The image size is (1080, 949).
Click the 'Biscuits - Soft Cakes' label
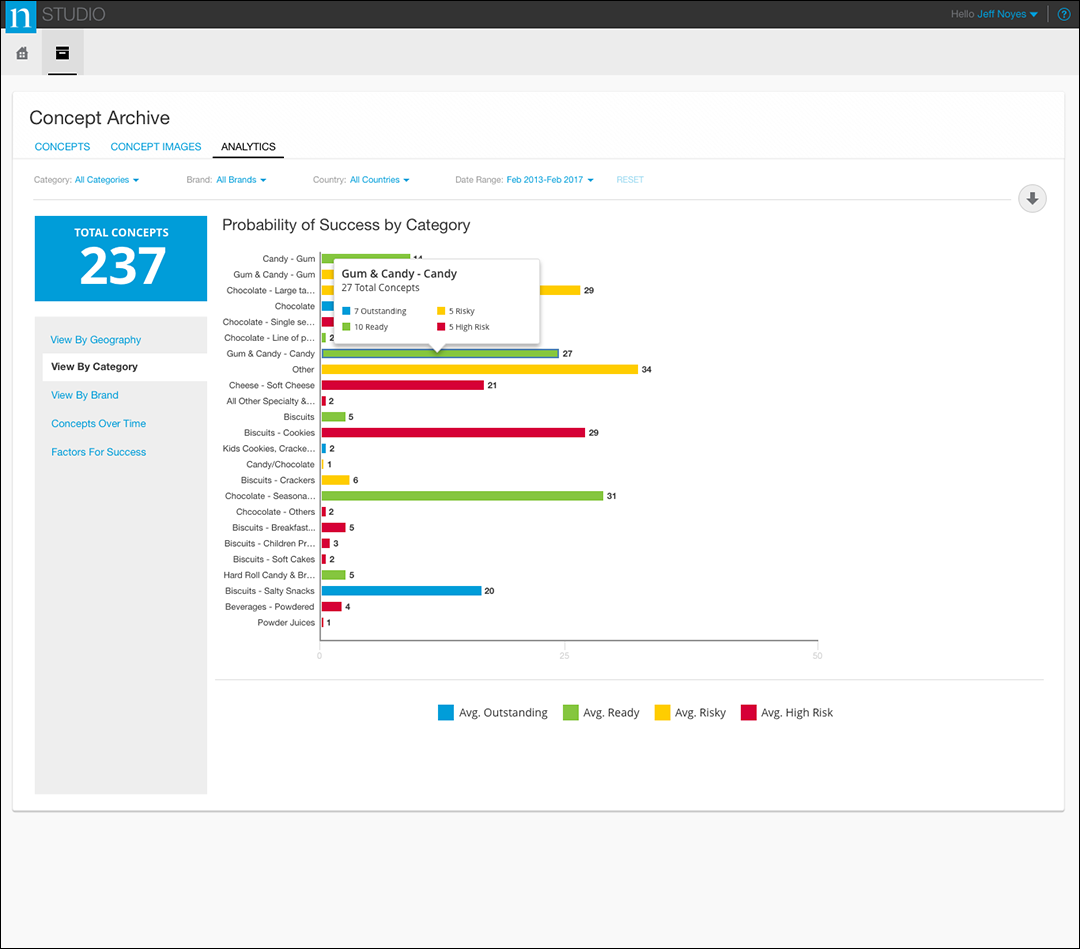(273, 559)
